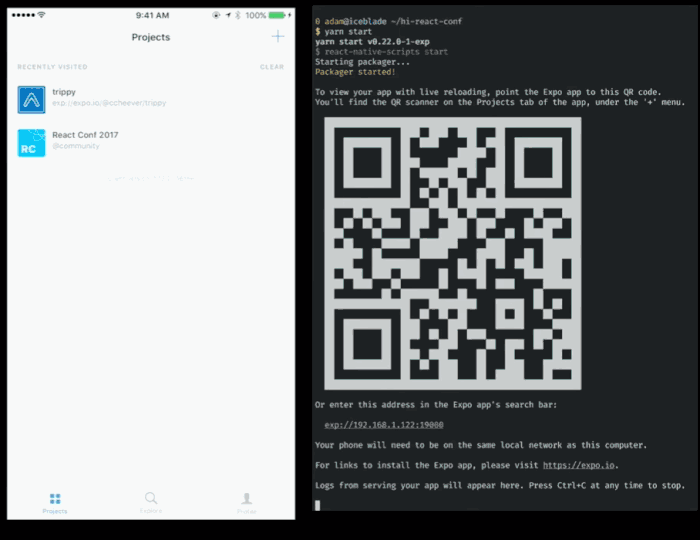Image resolution: width=700 pixels, height=540 pixels.
Task: Select the Projects tab grid icon
Action: (x=55, y=498)
